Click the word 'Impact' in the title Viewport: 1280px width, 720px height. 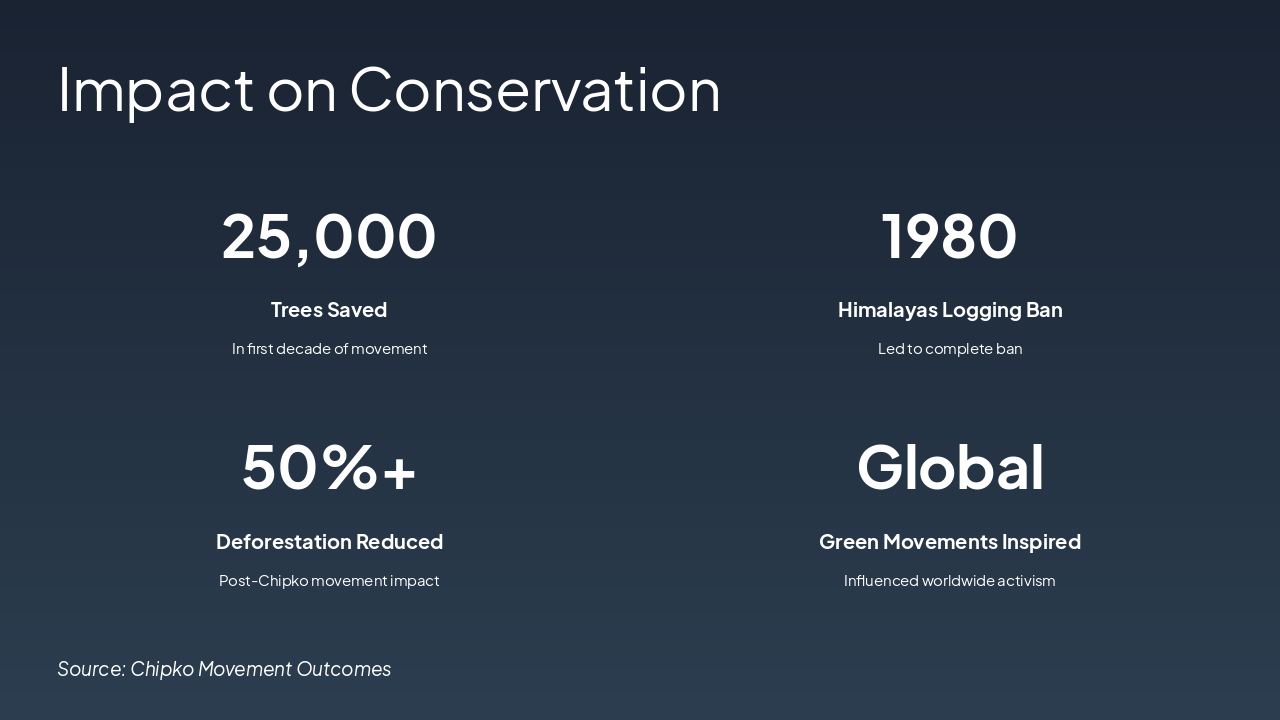156,89
